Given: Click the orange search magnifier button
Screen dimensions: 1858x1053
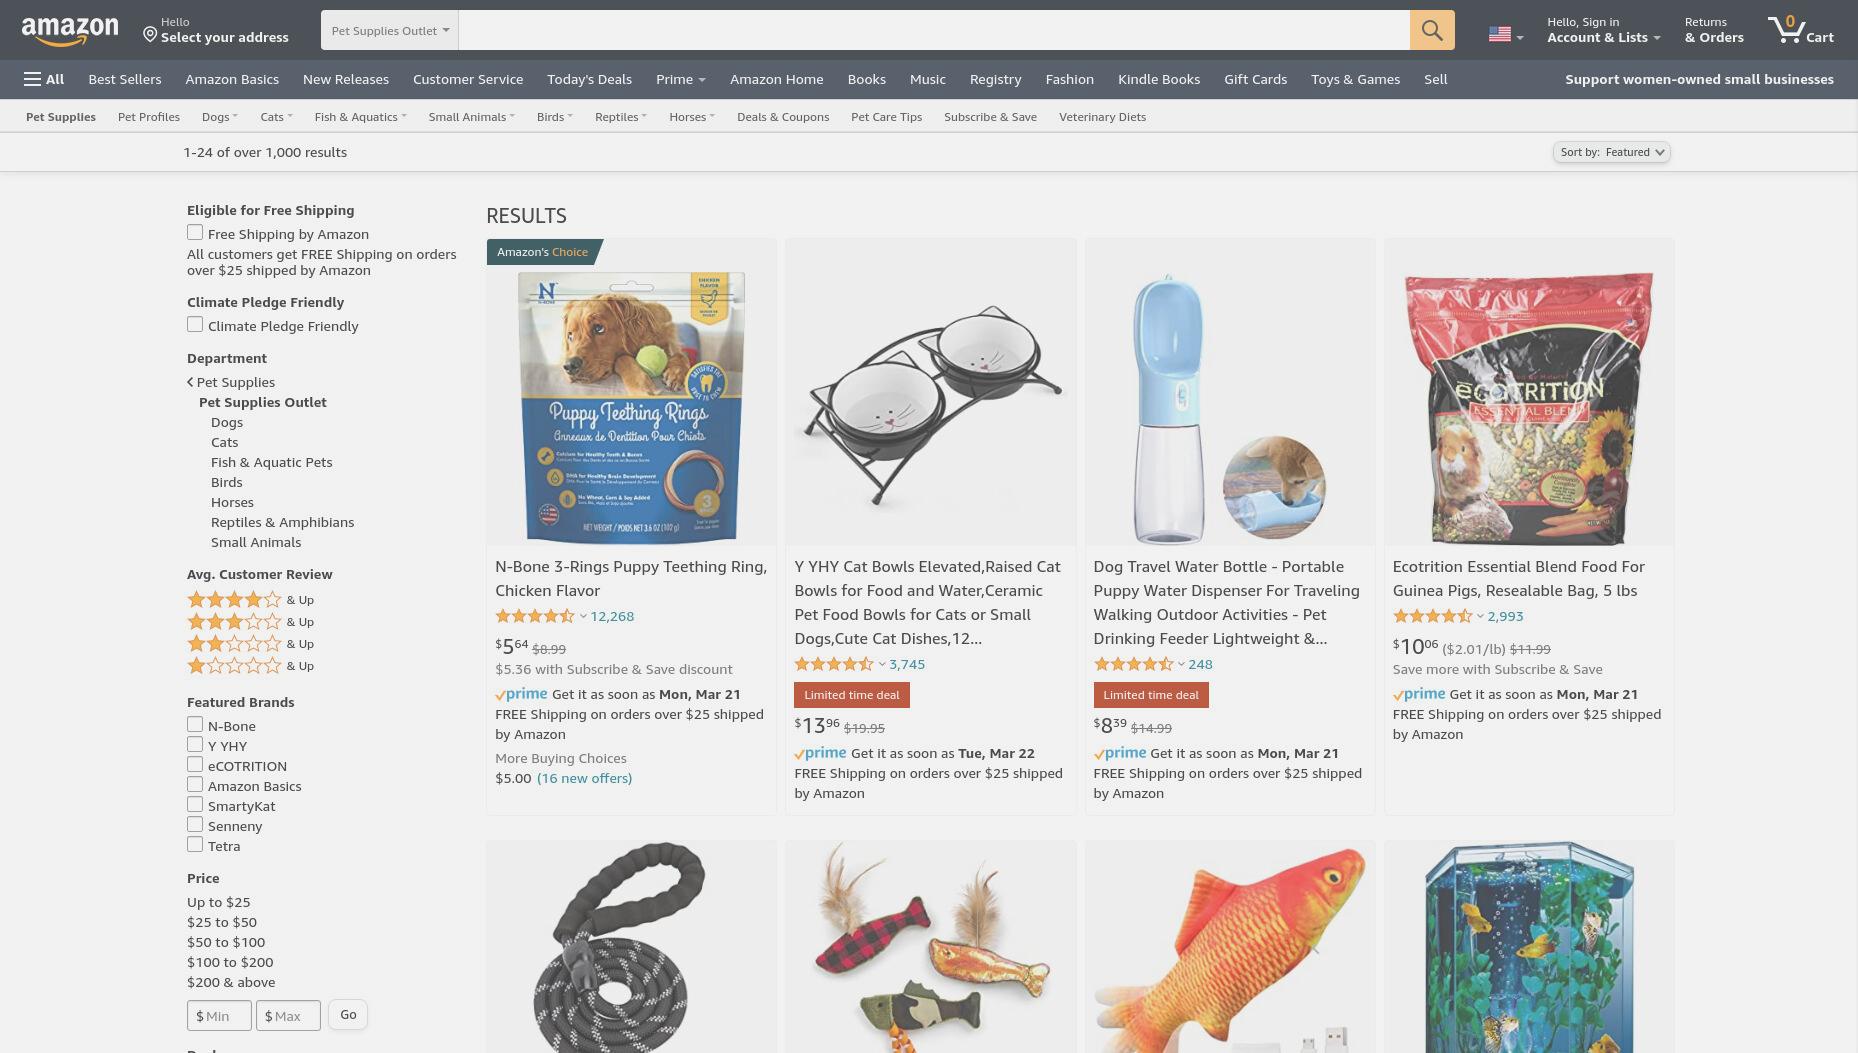Looking at the screenshot, I should pos(1432,30).
